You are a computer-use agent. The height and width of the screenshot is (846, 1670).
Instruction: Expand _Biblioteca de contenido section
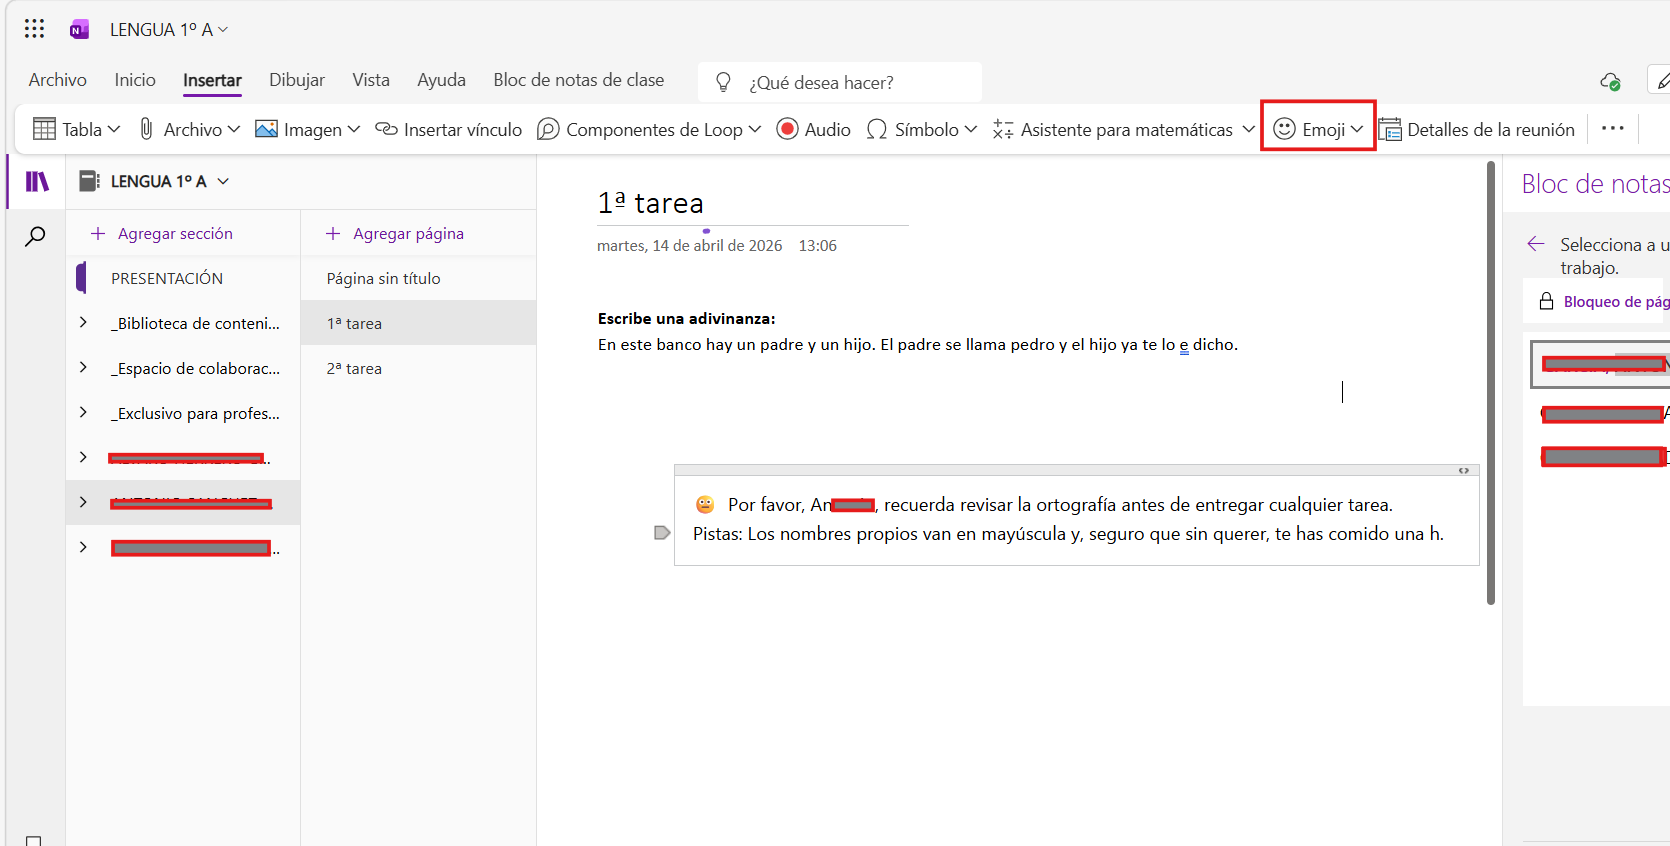click(x=83, y=322)
